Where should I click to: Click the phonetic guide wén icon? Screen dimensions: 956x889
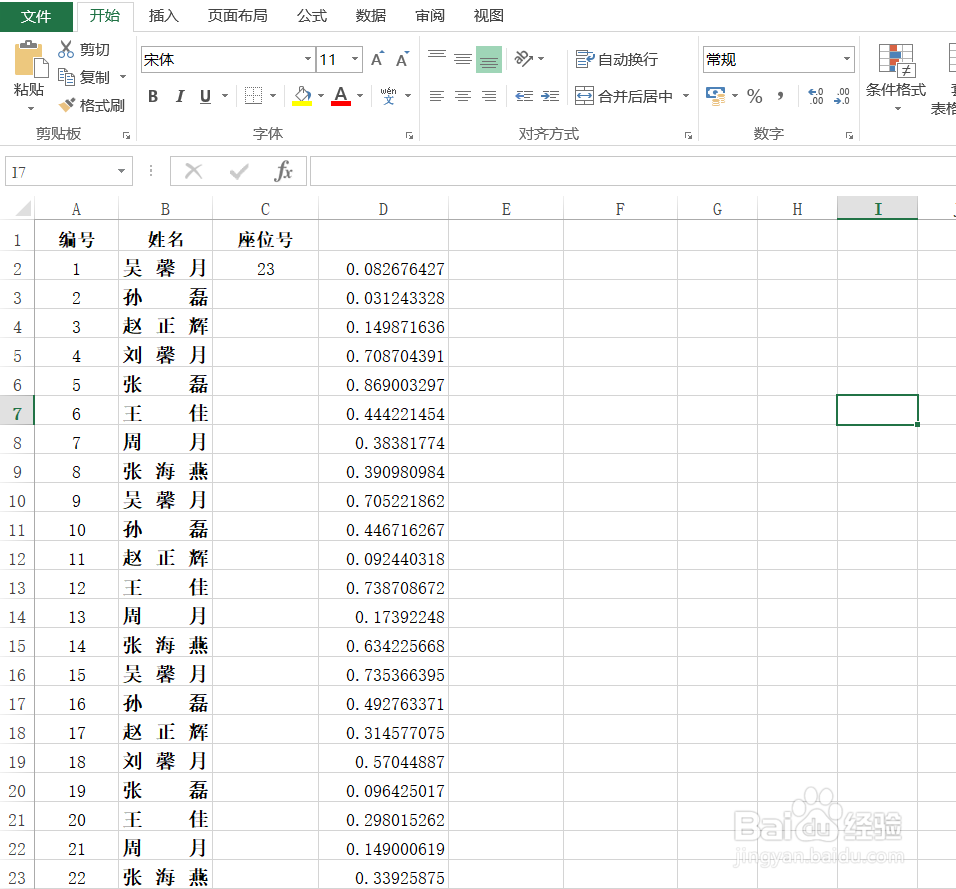388,96
